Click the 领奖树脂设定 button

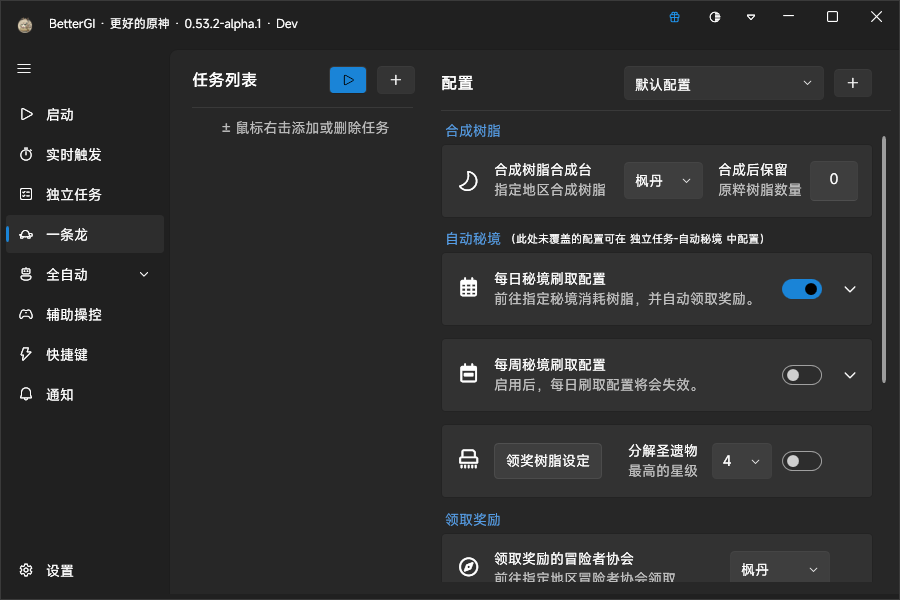(547, 461)
